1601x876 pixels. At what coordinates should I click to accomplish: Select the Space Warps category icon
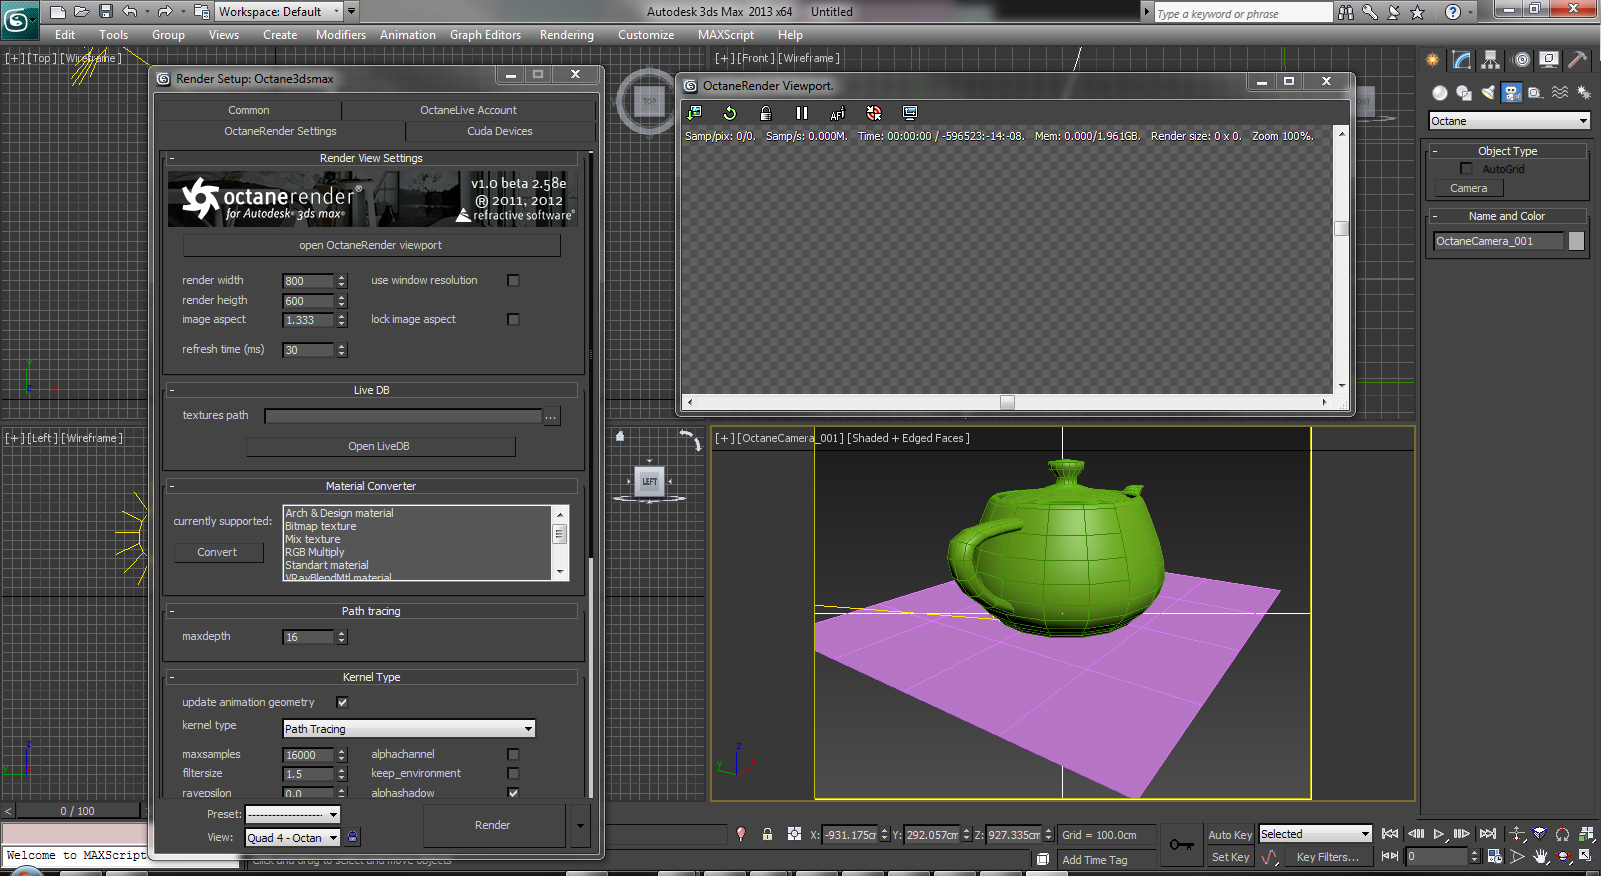(1560, 93)
